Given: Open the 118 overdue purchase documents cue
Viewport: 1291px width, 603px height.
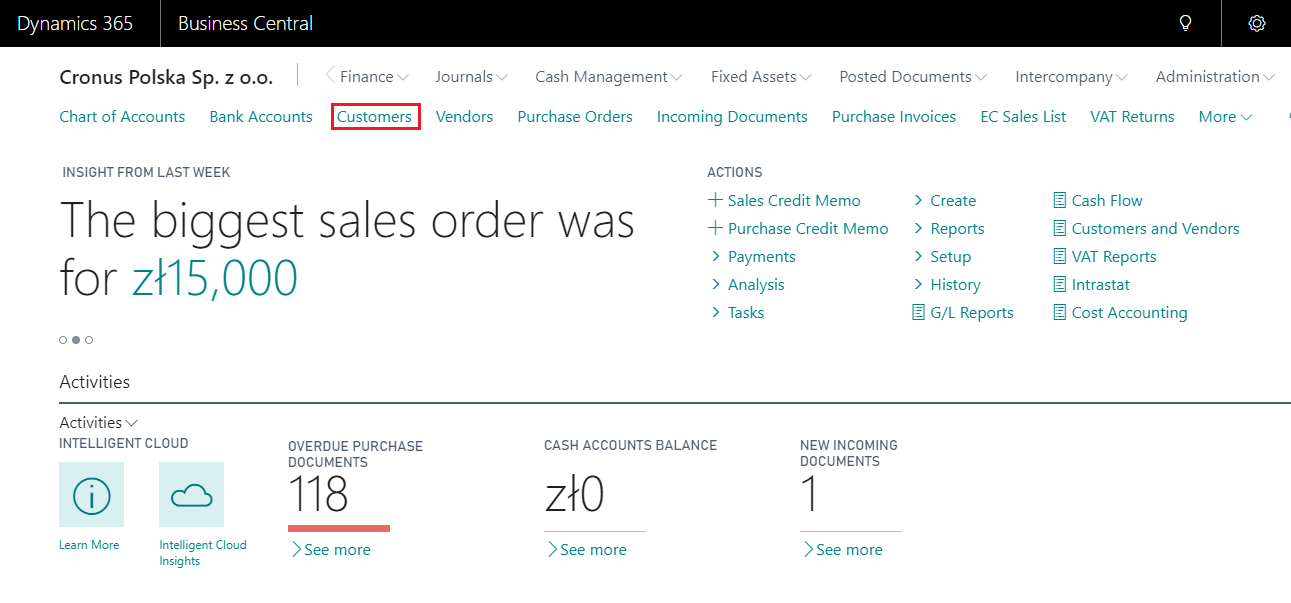Looking at the screenshot, I should (318, 495).
